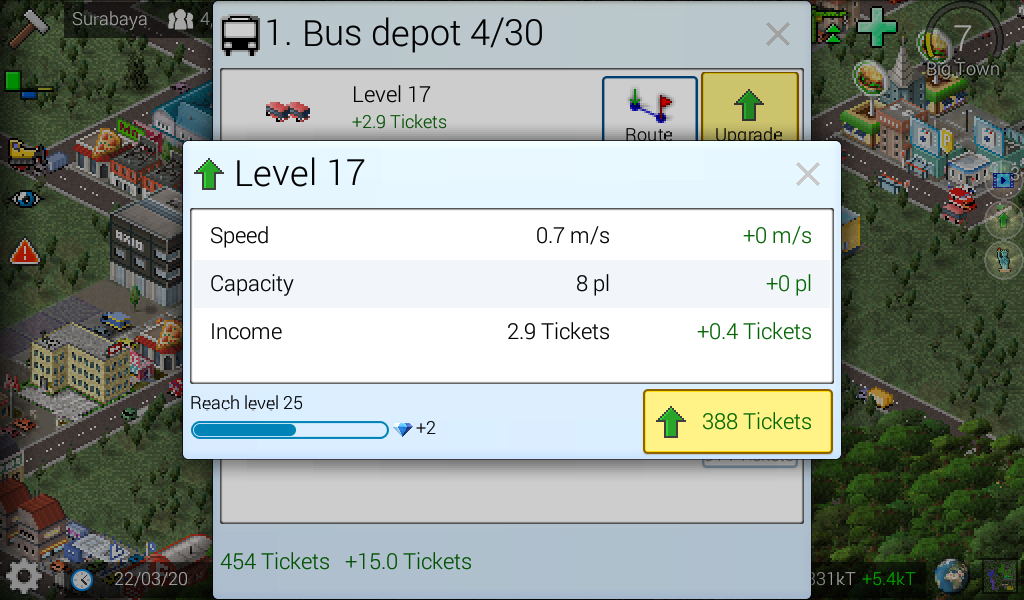
Task: Click the Reach level 25 progress bar
Action: tap(290, 430)
